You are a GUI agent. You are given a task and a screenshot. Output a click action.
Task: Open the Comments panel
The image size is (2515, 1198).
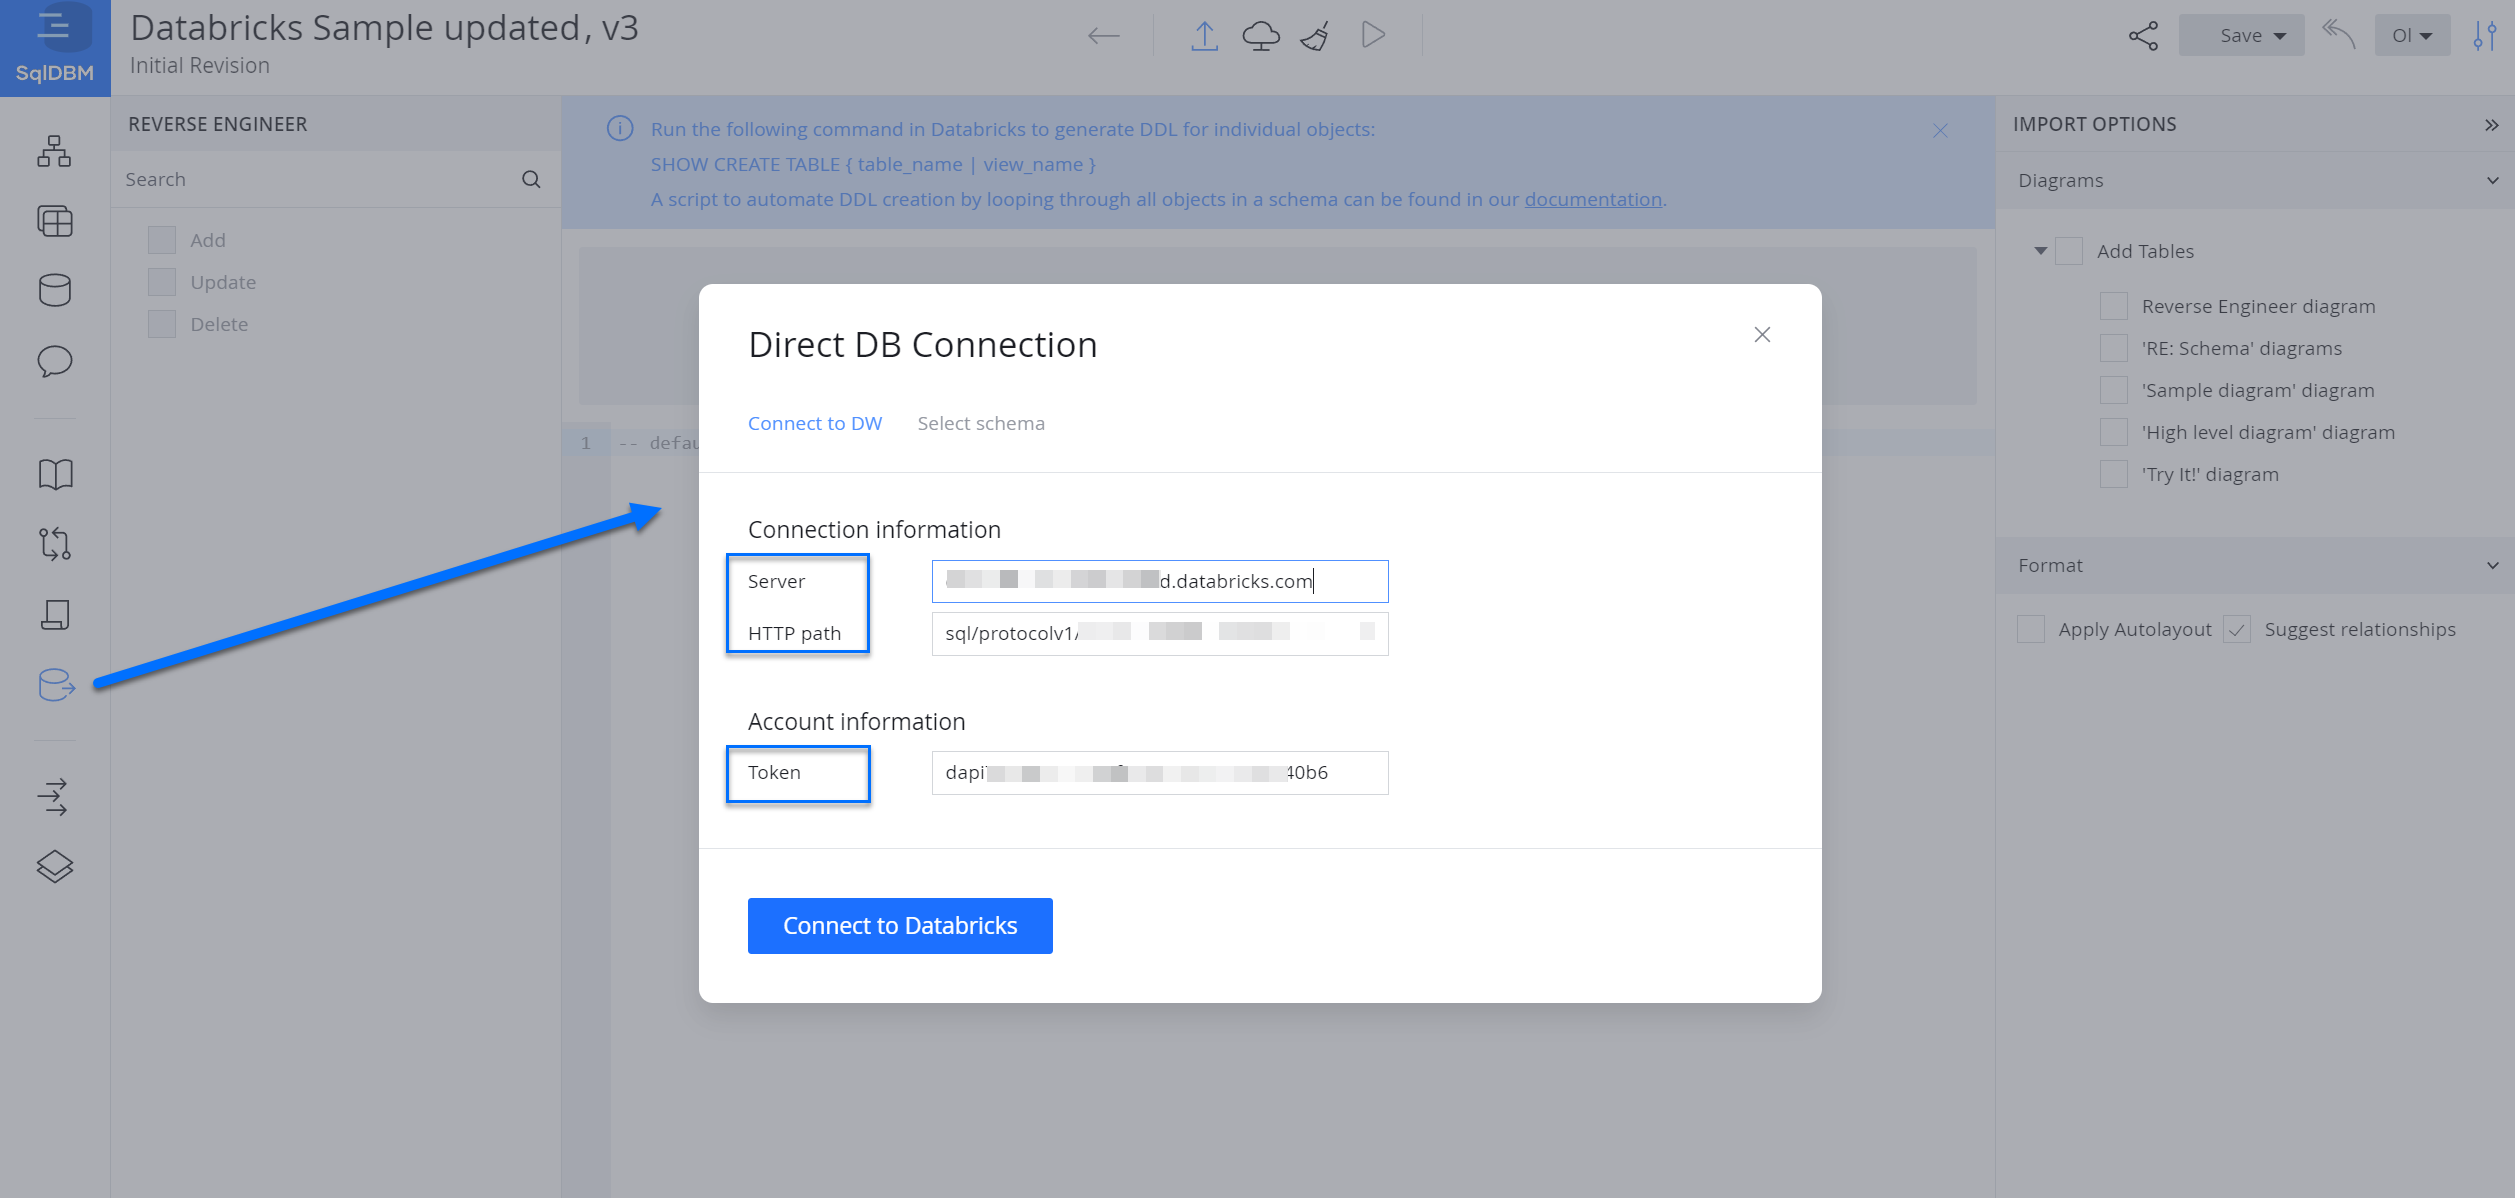[x=55, y=361]
